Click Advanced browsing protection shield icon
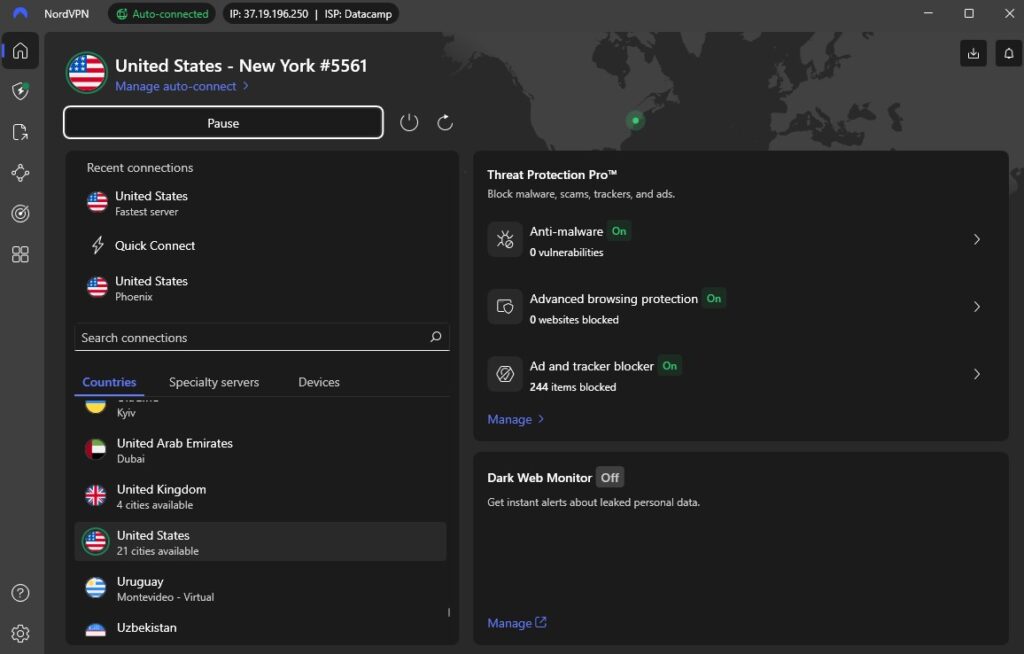The height and width of the screenshot is (654, 1024). [x=505, y=306]
